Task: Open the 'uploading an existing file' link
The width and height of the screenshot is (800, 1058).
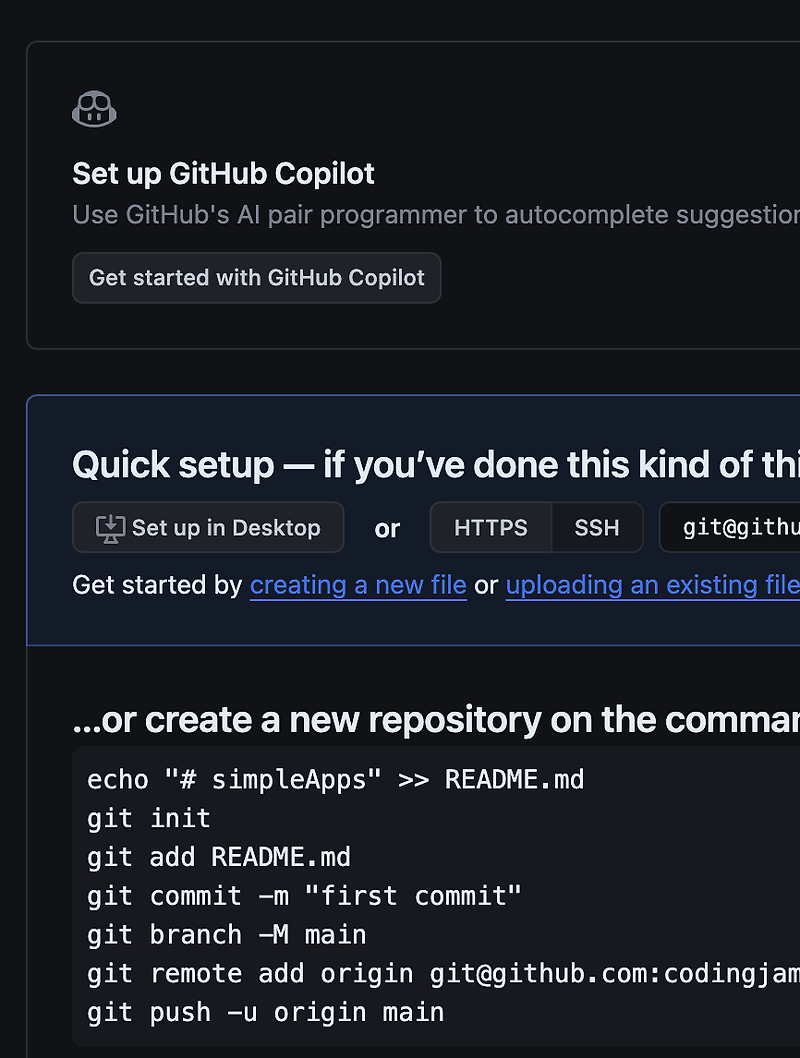Action: (651, 585)
